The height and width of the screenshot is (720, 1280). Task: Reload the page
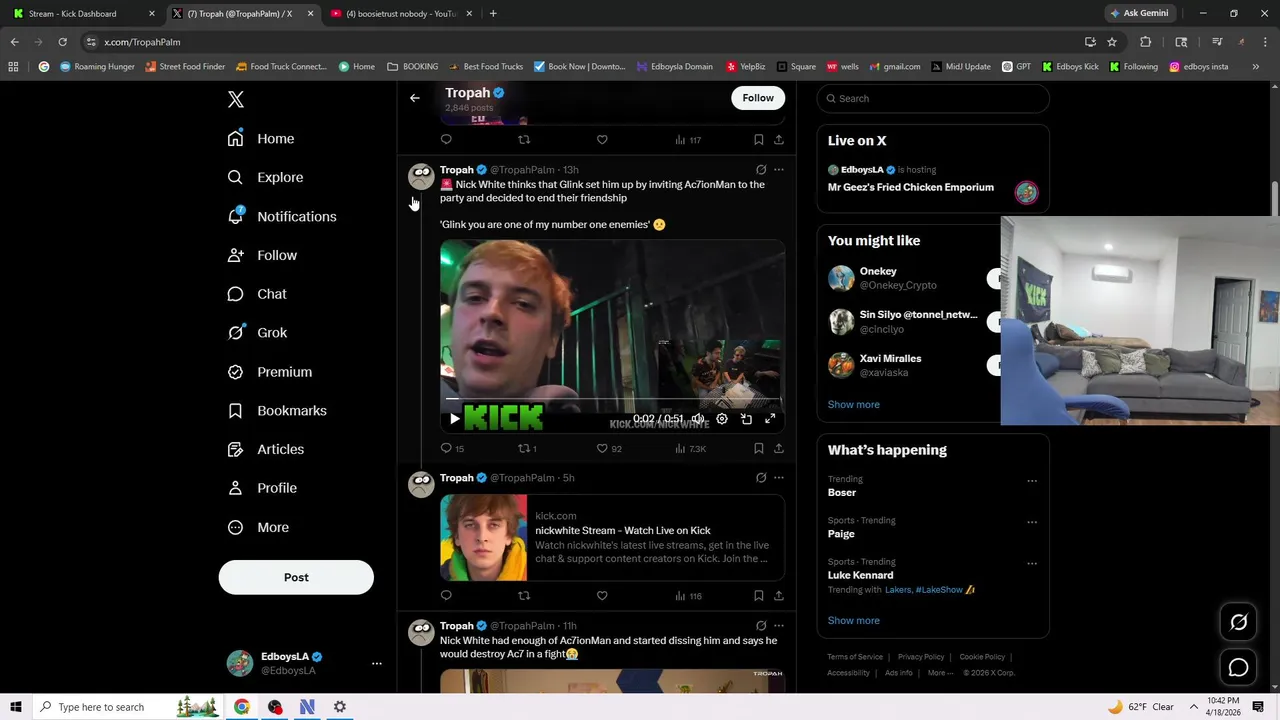point(62,42)
